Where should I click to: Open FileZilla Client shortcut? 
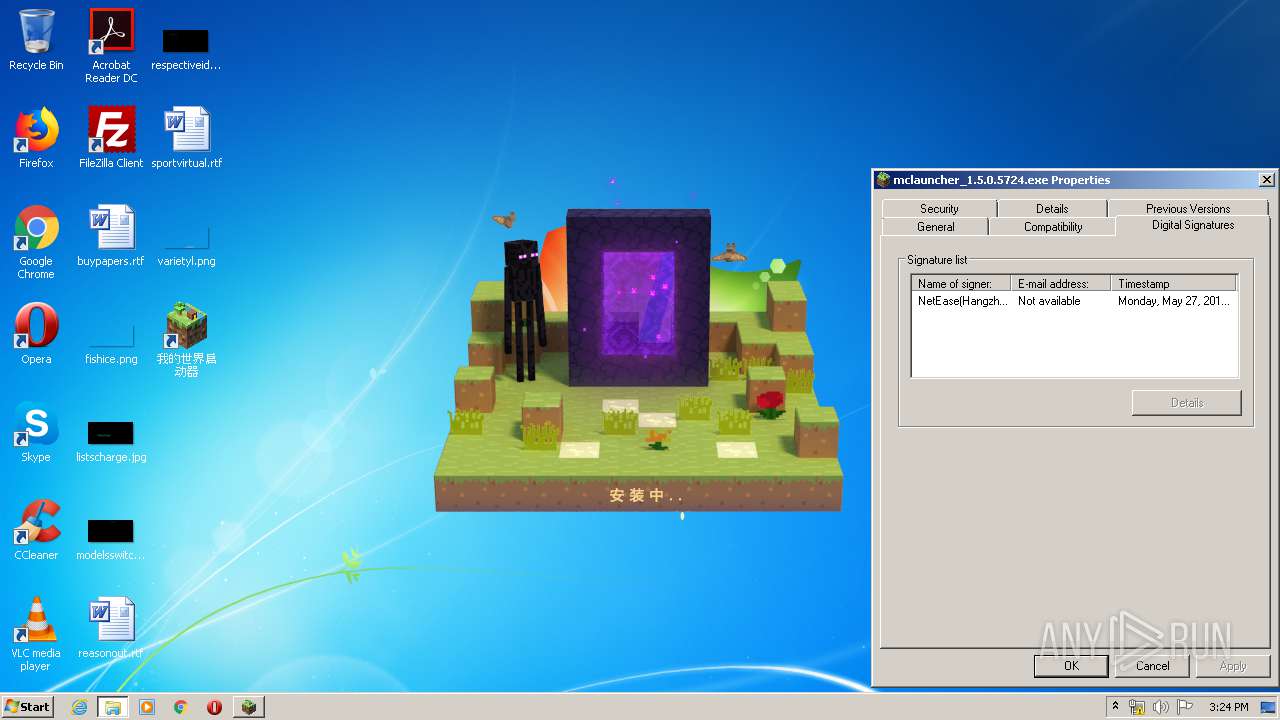[111, 138]
